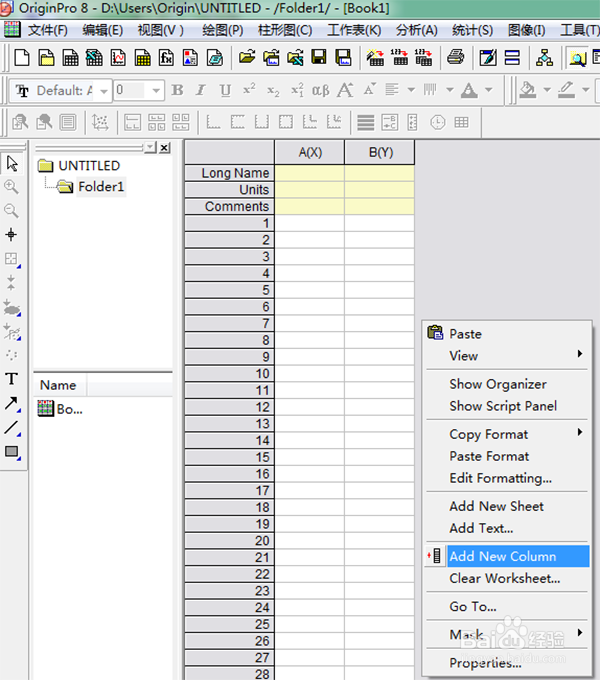Select the Arrow drawing tool
This screenshot has height=680, width=600.
coord(12,404)
